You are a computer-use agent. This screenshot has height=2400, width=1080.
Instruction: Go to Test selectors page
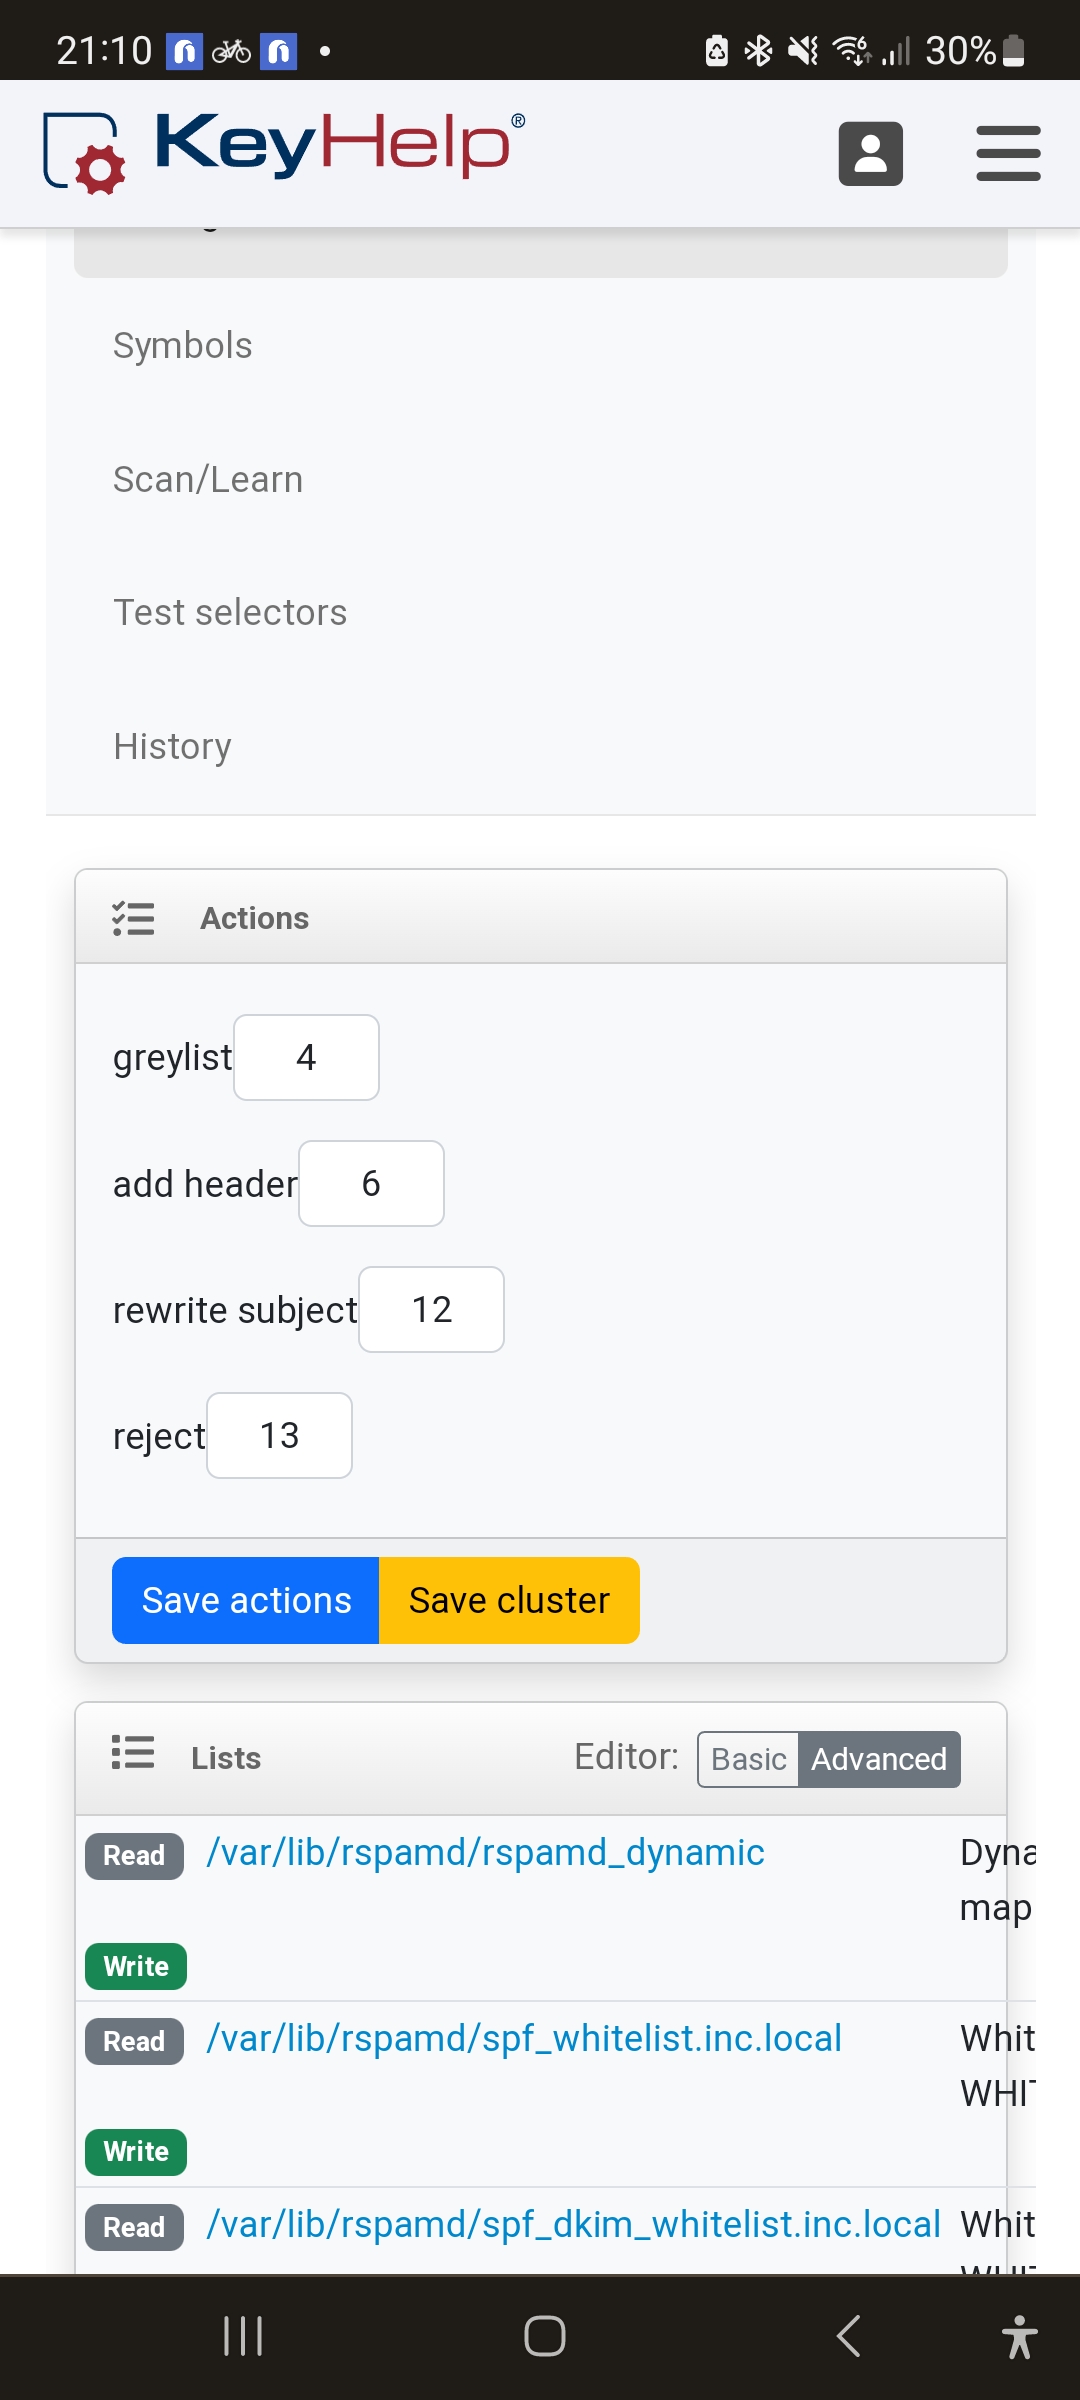pos(230,613)
